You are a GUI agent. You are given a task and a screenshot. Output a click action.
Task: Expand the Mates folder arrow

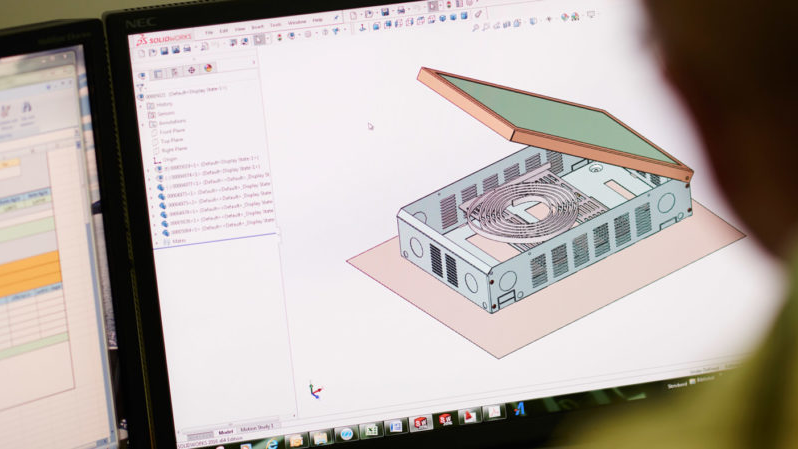pos(156,243)
